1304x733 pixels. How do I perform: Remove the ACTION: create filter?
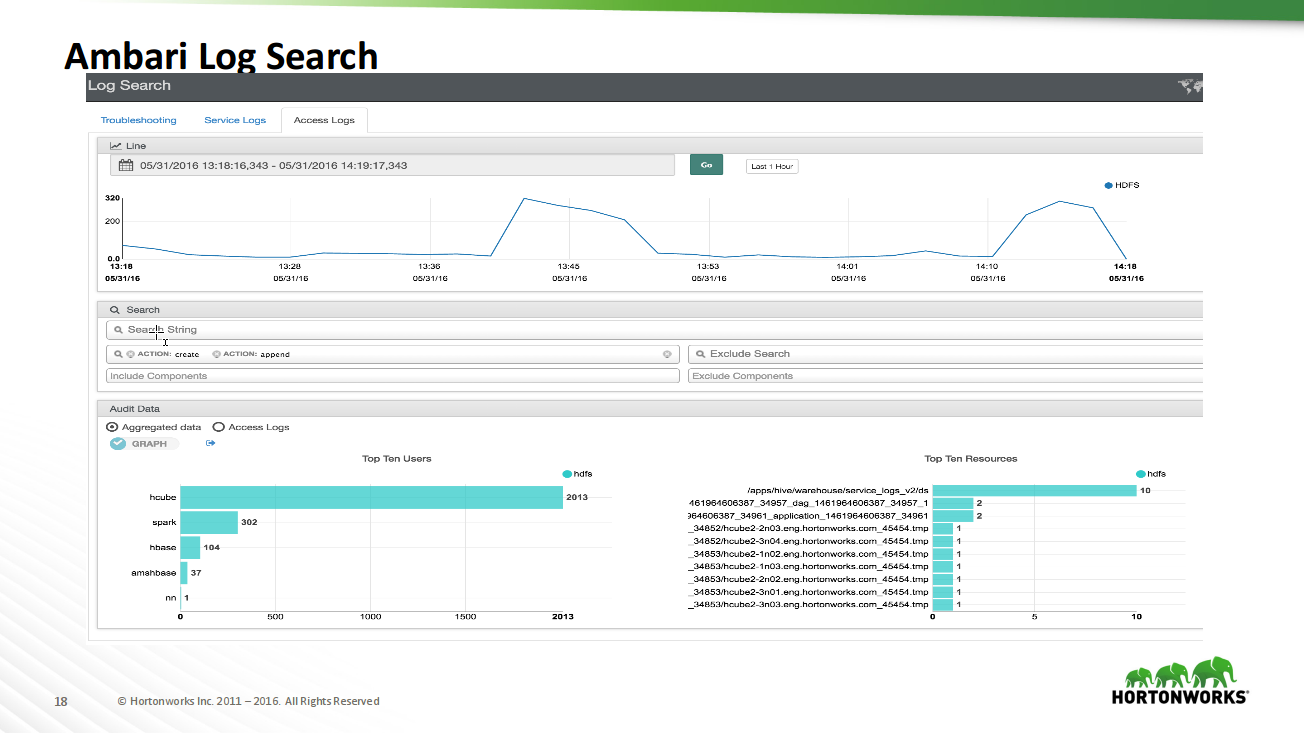[130, 354]
